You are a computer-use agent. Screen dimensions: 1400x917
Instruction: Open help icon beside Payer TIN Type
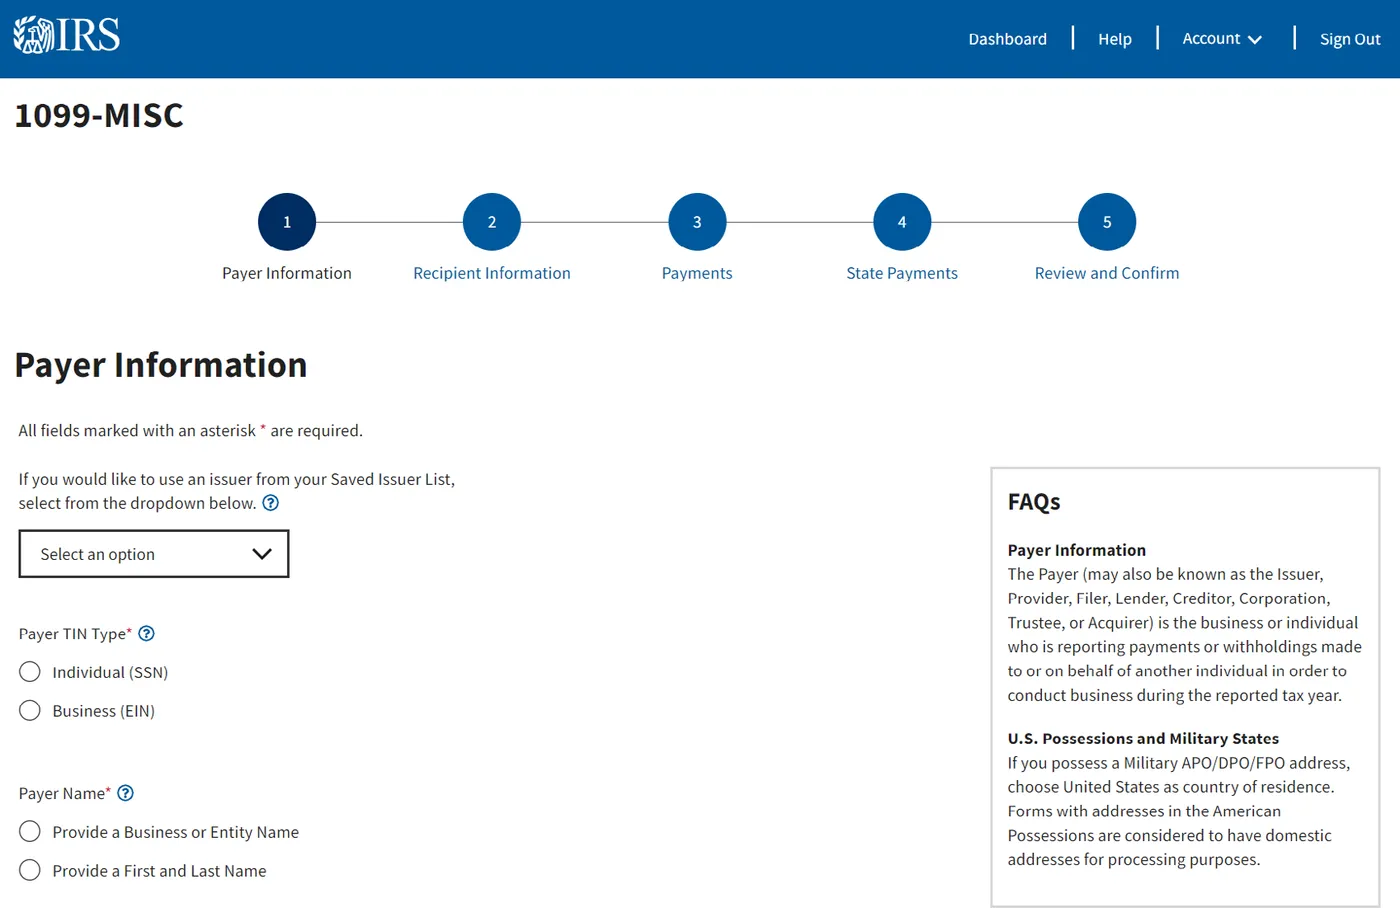tap(146, 633)
